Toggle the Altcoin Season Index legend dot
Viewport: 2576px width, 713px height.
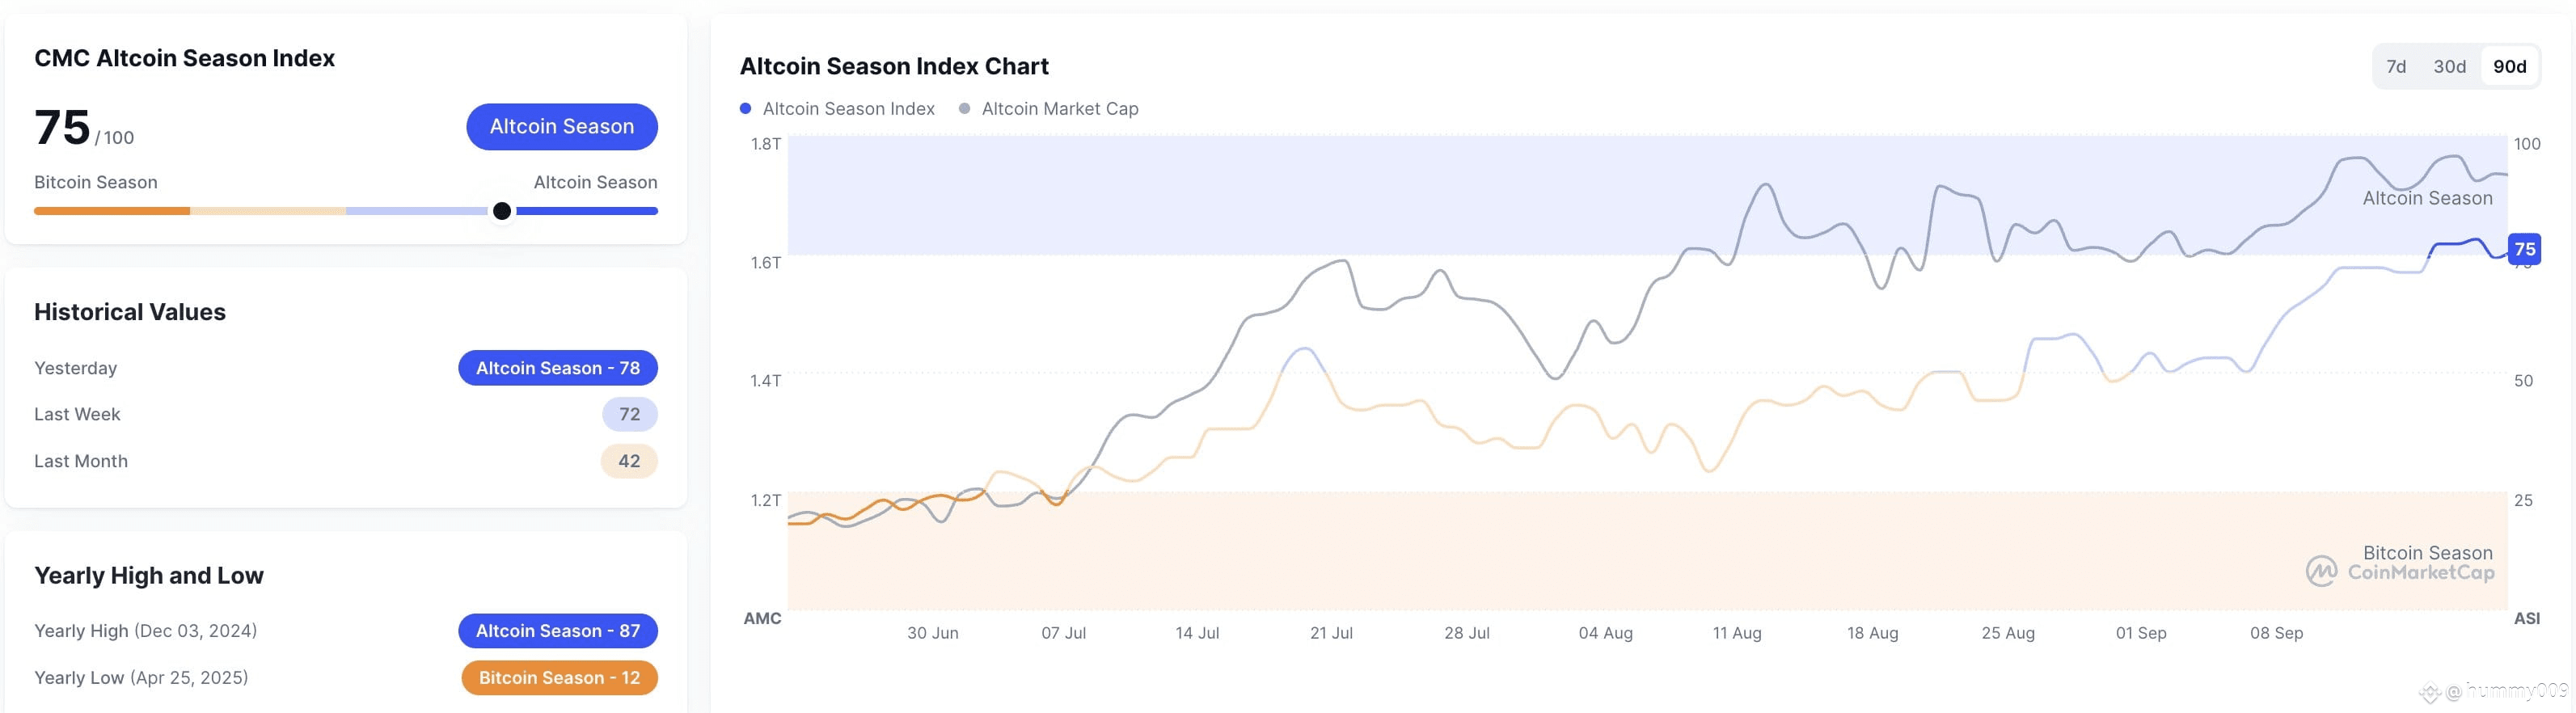pyautogui.click(x=745, y=108)
